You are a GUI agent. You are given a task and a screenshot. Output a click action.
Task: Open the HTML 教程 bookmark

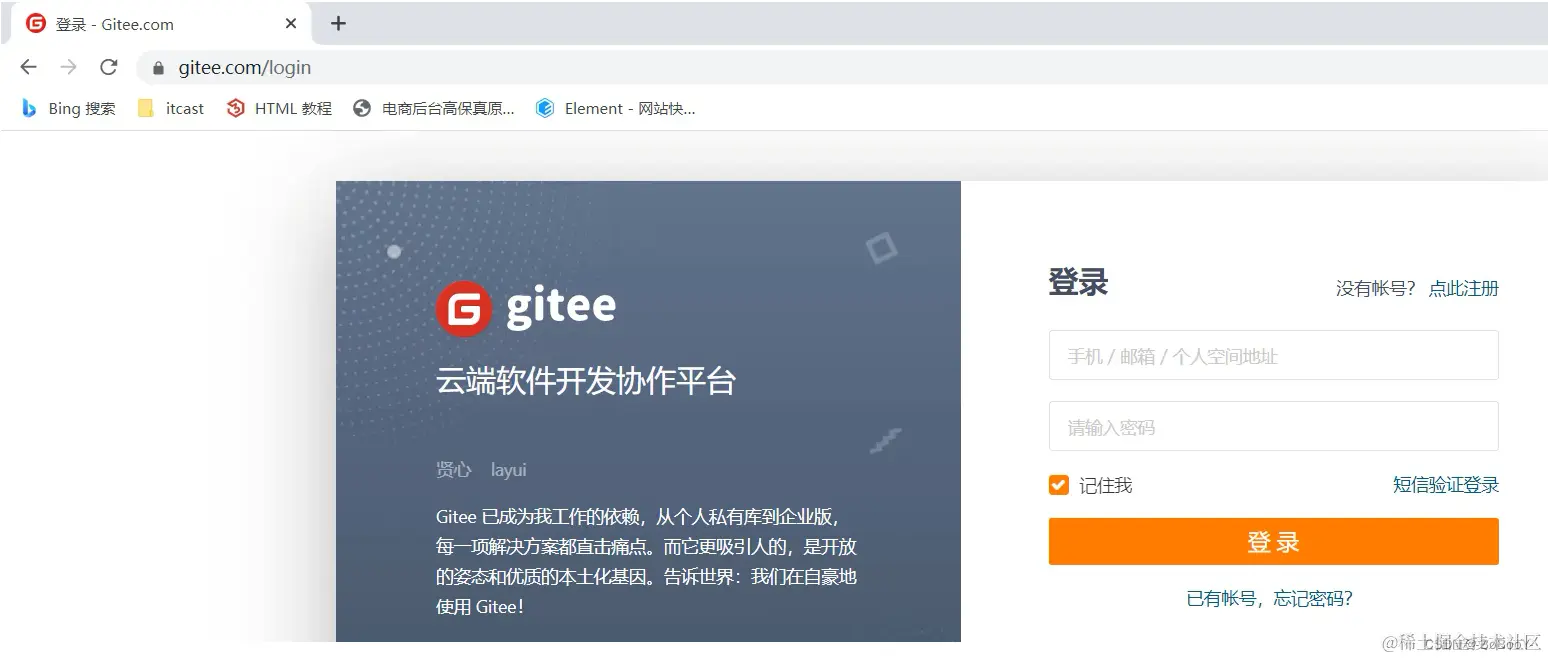[x=277, y=108]
